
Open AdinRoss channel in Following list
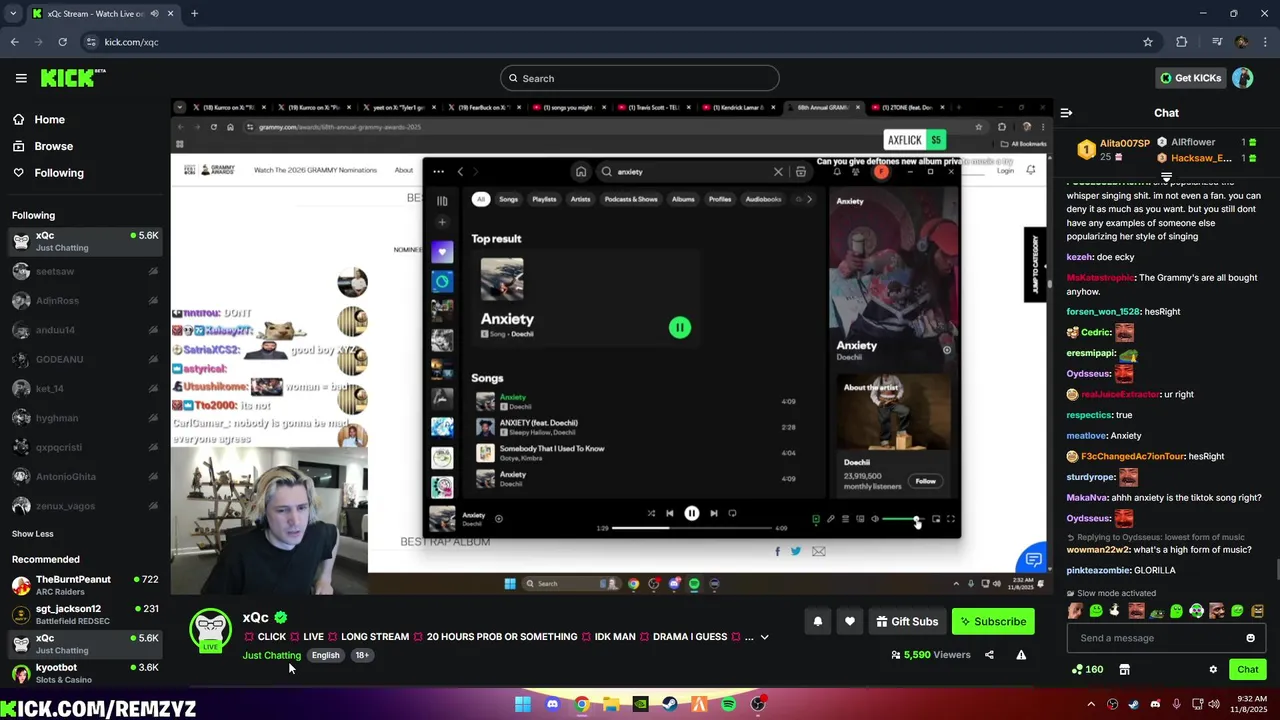(x=85, y=300)
